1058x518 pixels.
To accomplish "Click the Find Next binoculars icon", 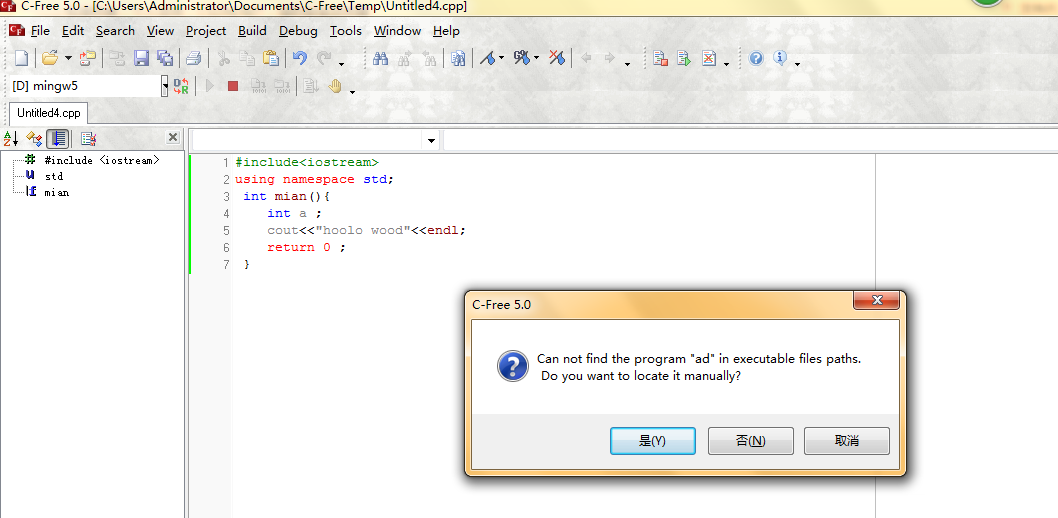I will [405, 58].
